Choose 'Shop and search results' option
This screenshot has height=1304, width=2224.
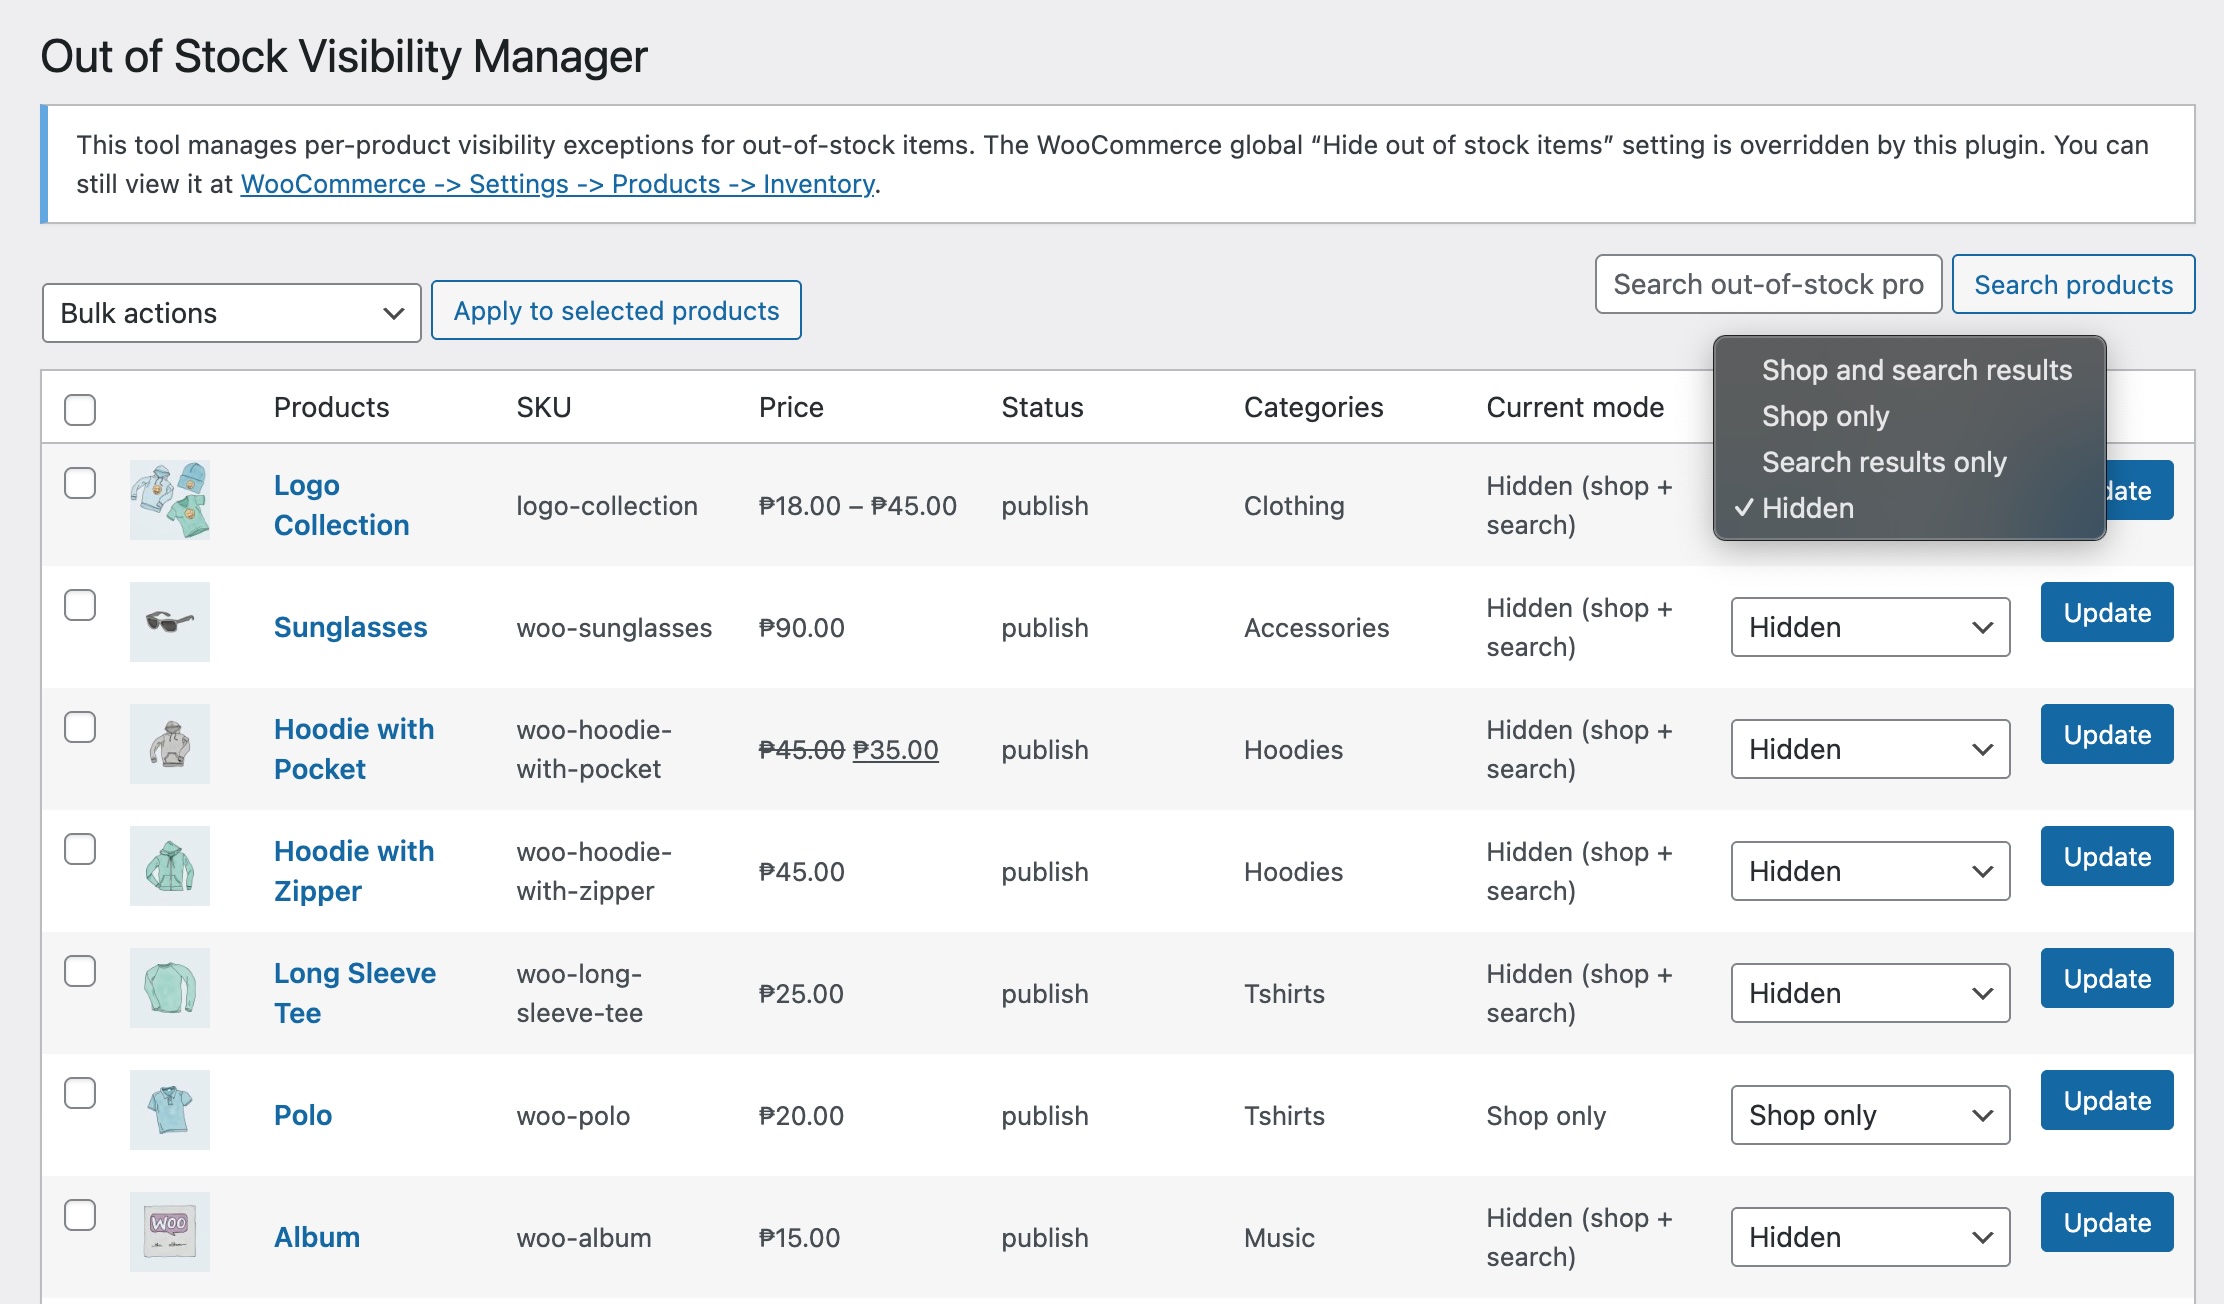coord(1916,370)
